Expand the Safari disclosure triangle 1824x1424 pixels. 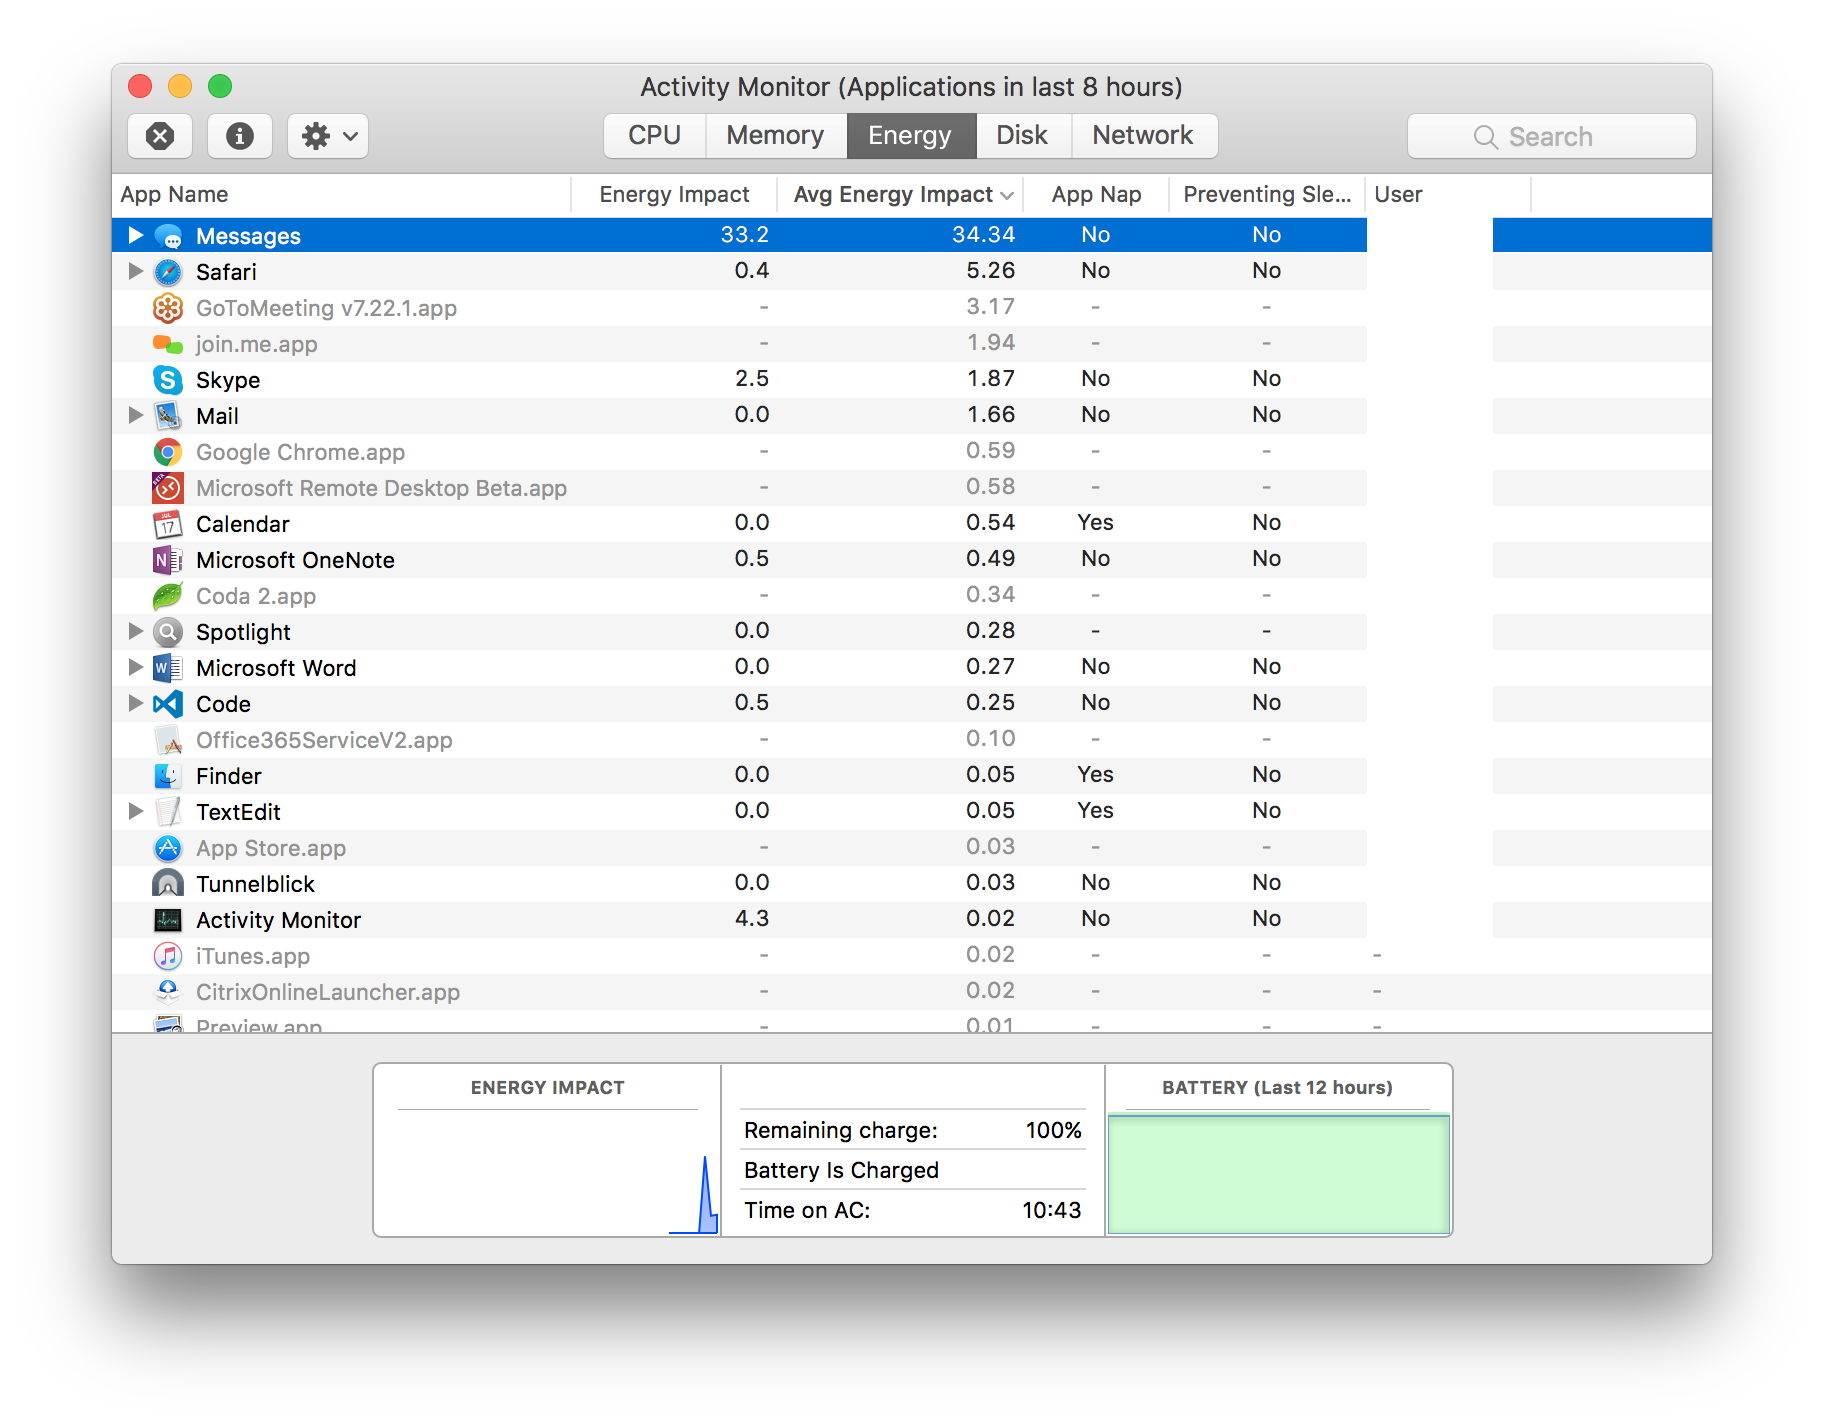tap(136, 271)
